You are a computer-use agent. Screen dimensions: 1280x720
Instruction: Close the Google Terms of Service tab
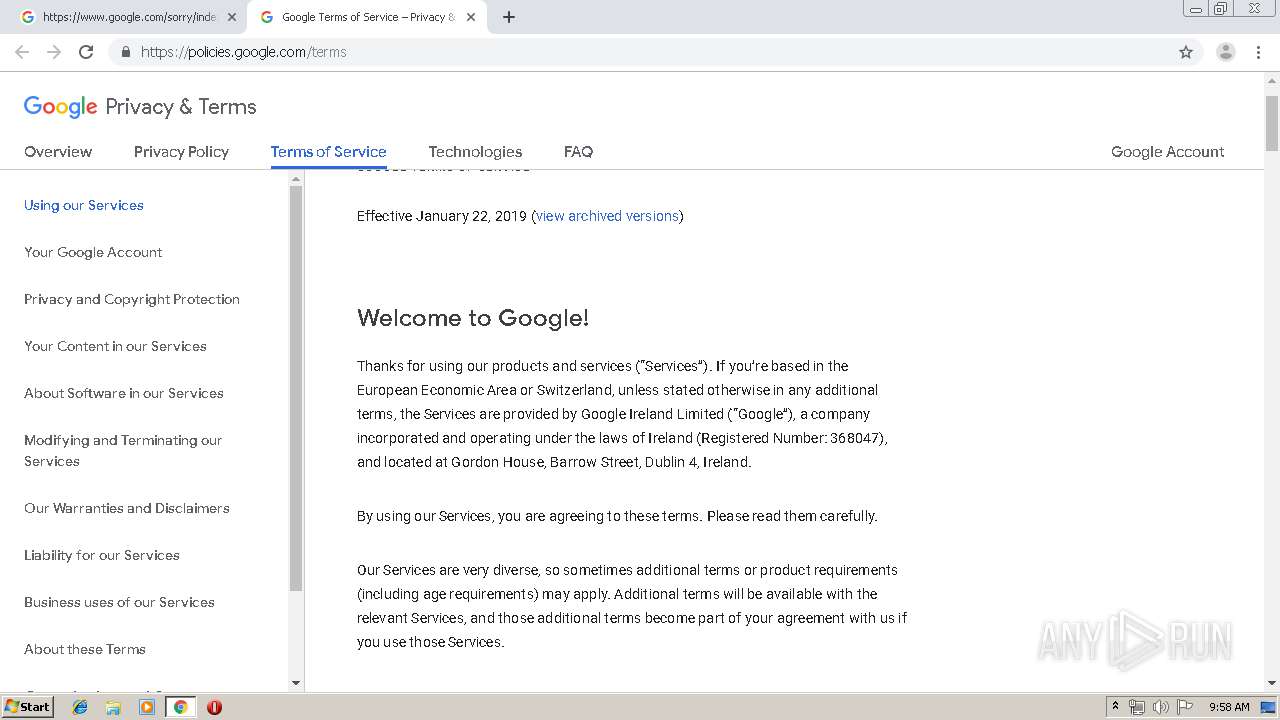(x=472, y=17)
